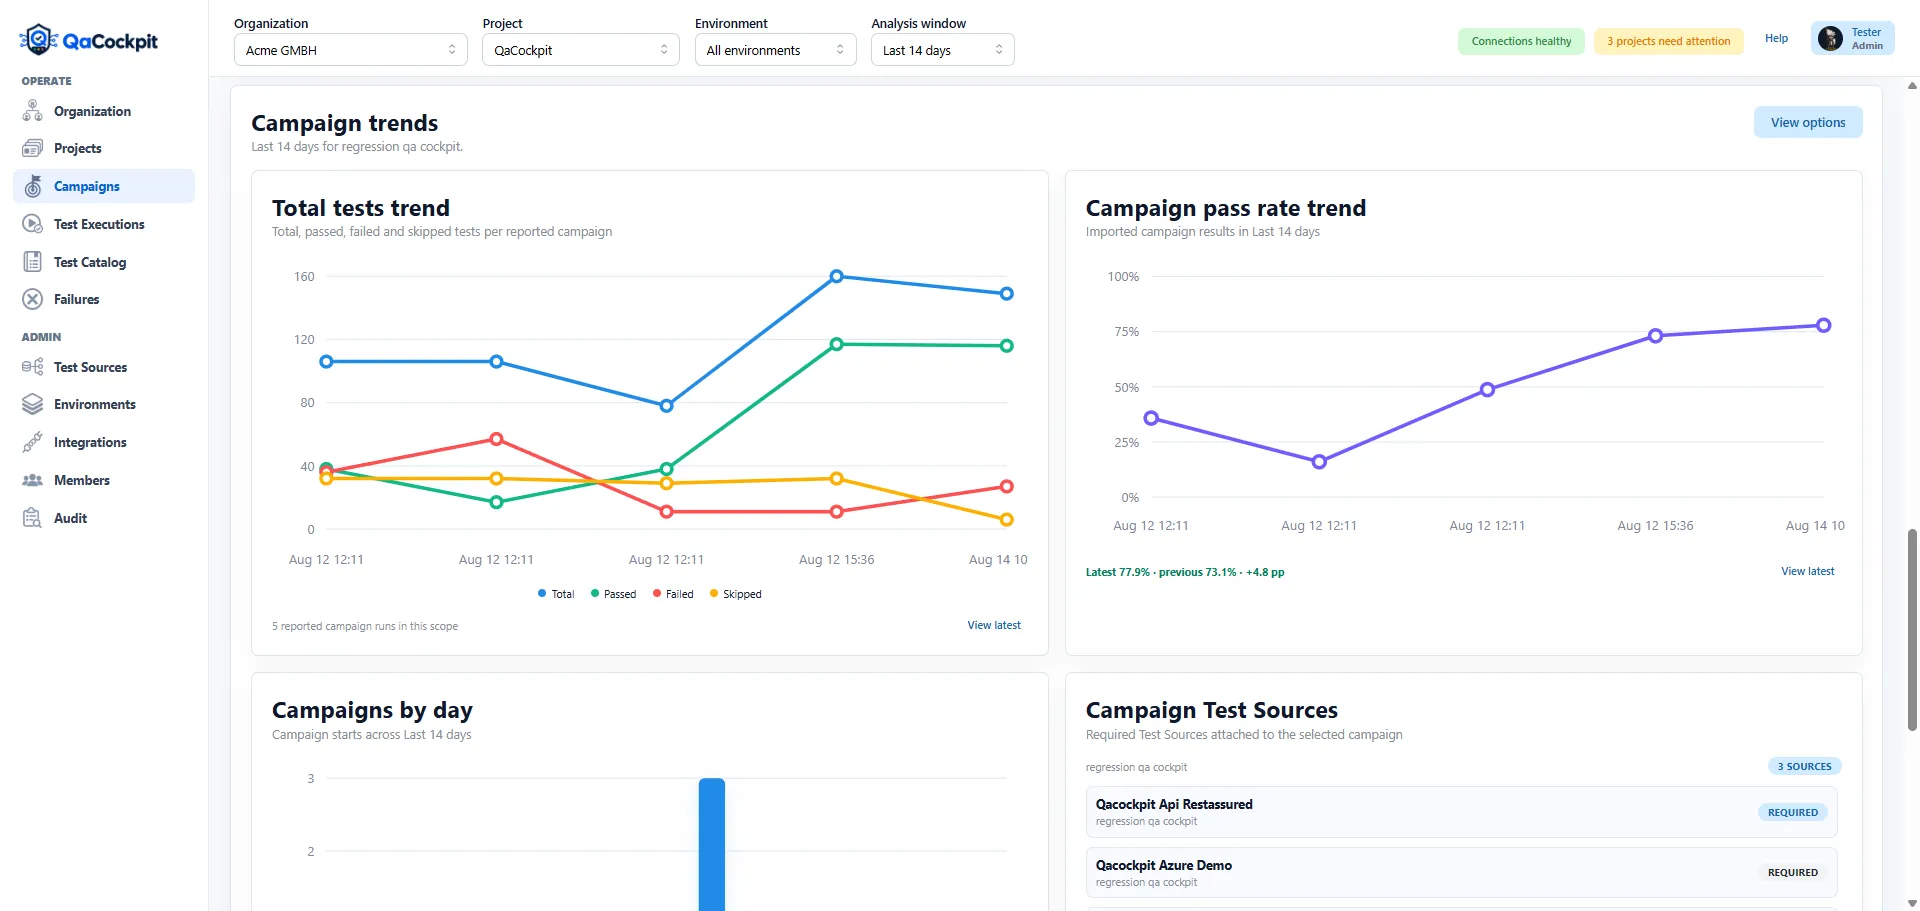
Task: Click the latest pass rate point at Aug 14
Action: 1824,325
